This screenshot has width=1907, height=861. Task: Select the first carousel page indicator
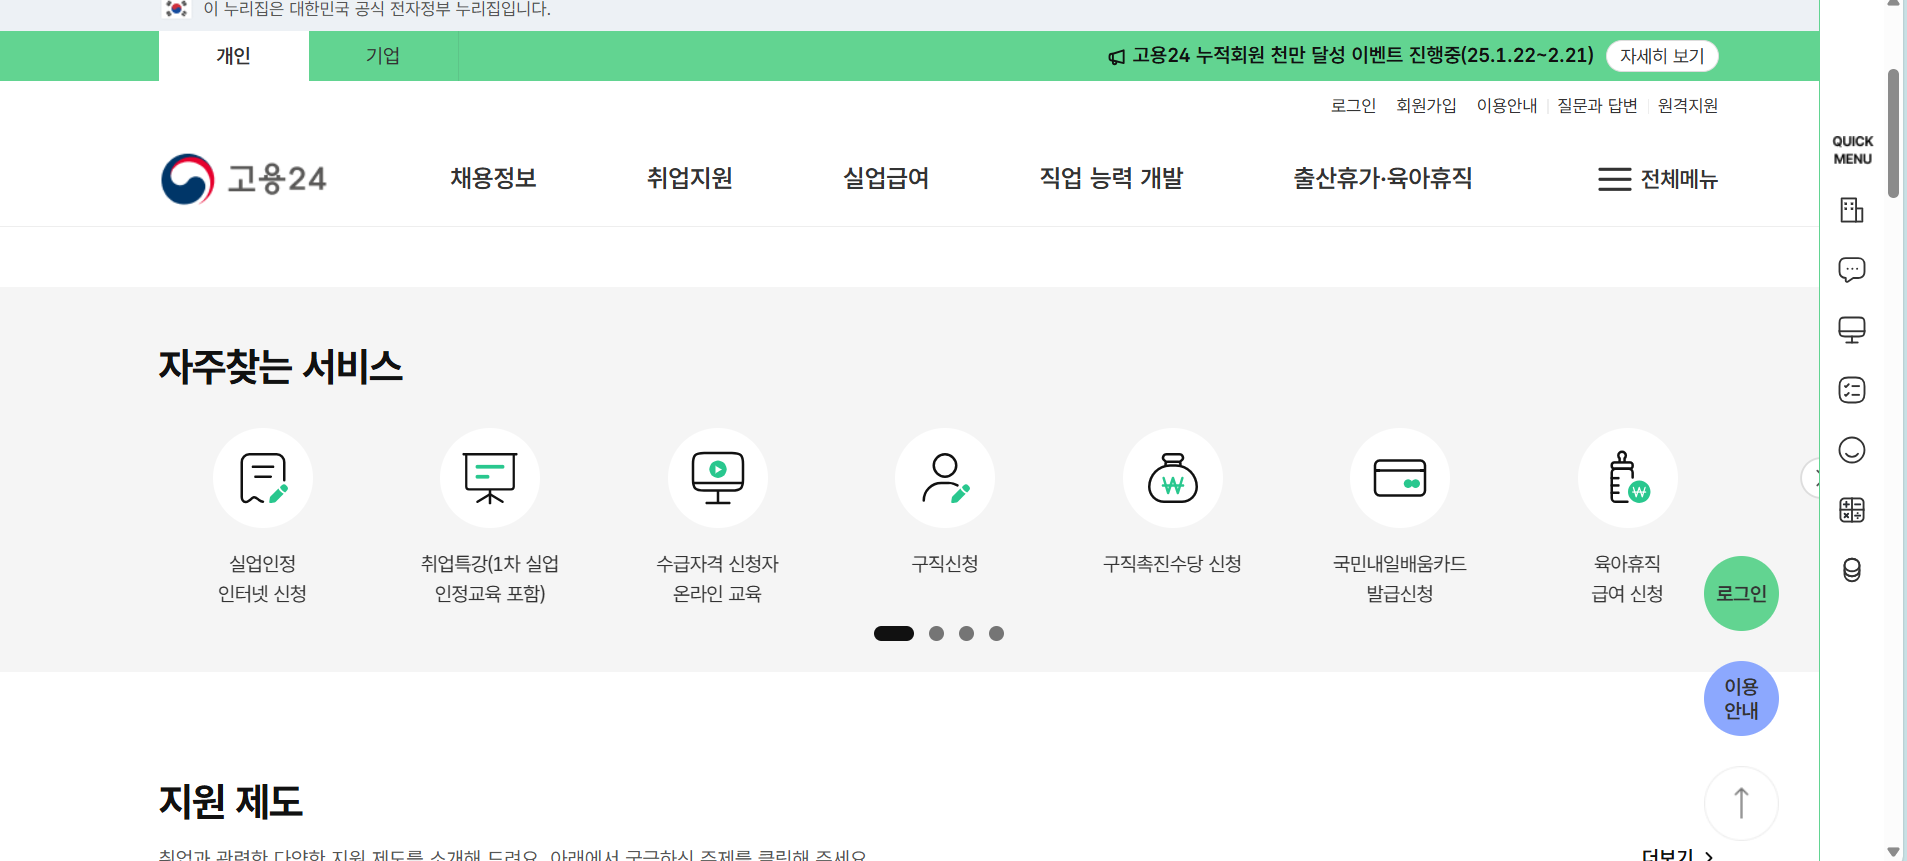pos(894,633)
